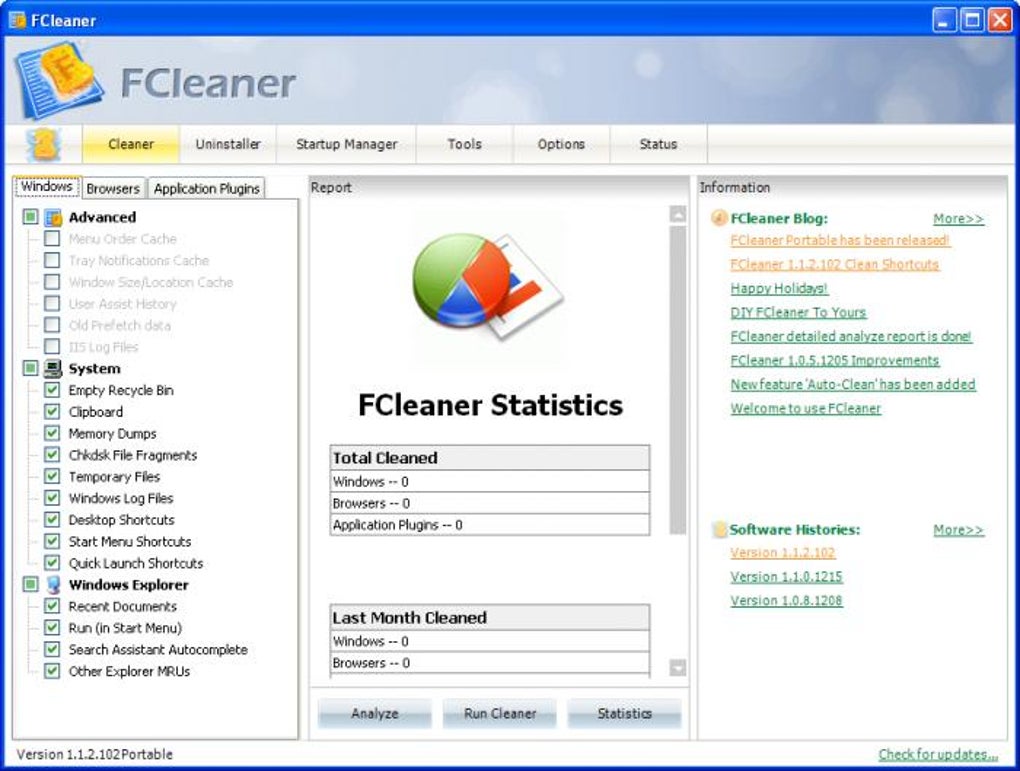Click the report scrollbar down arrow
Screen dimensions: 1020x771
[678, 668]
